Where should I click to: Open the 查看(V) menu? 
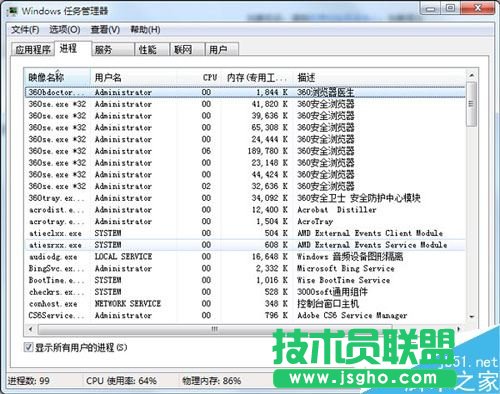pyautogui.click(x=105, y=30)
